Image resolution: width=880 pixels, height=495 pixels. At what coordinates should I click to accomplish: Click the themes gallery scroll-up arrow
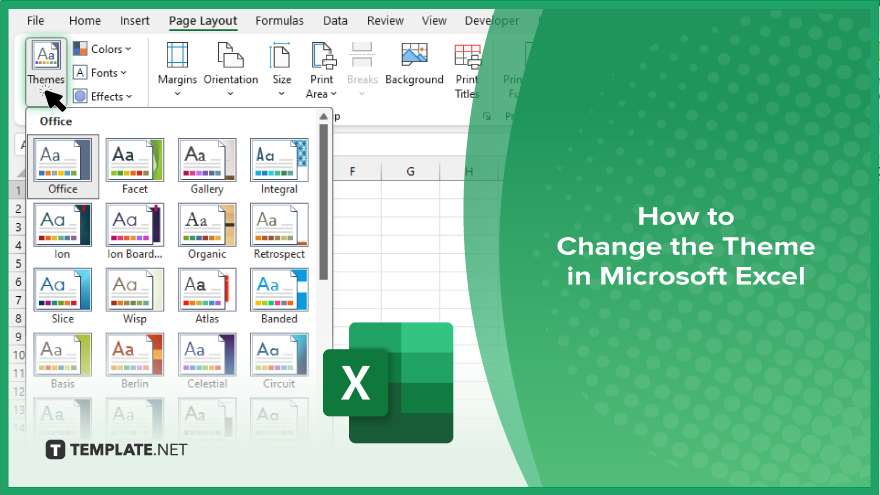[323, 117]
